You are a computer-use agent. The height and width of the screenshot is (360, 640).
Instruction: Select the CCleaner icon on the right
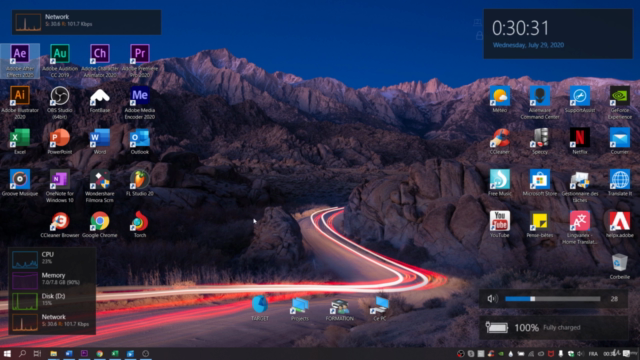[x=500, y=141]
